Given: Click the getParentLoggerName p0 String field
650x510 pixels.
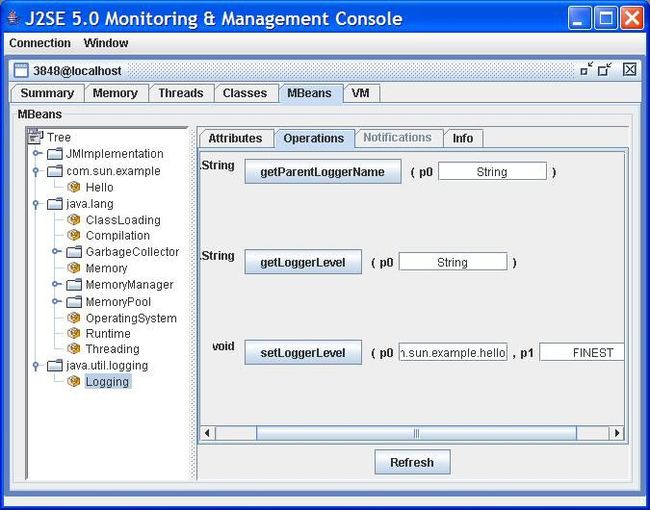Looking at the screenshot, I should [492, 172].
